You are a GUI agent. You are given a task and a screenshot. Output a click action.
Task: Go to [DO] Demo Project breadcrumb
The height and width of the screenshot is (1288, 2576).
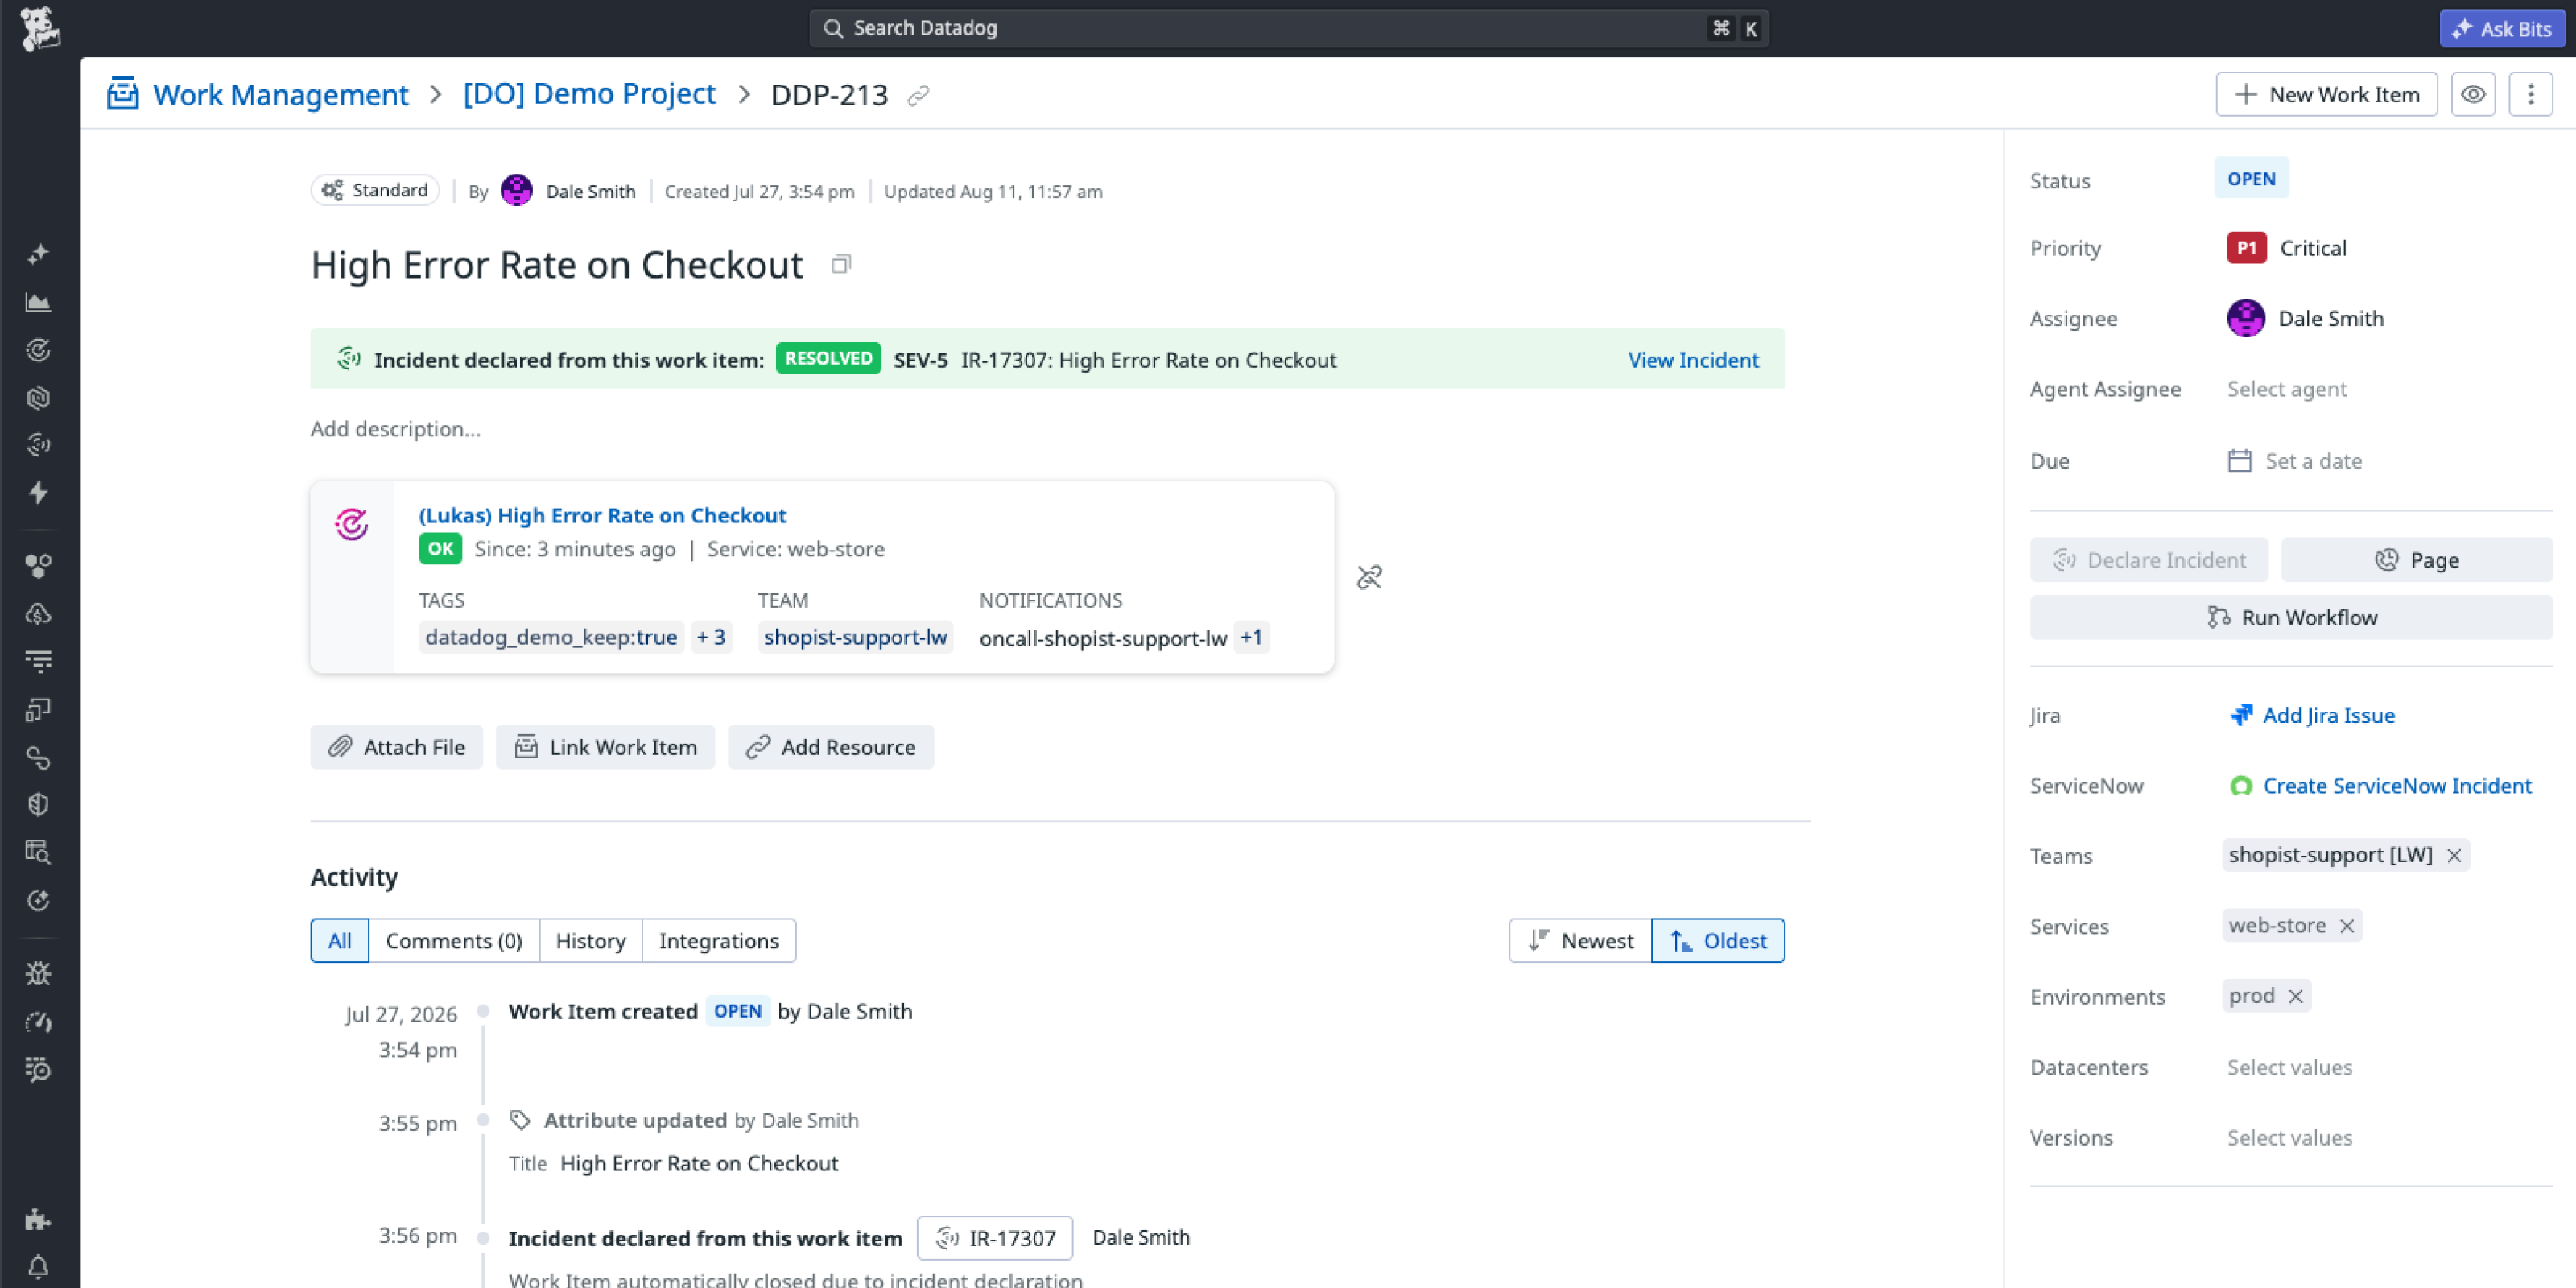pyautogui.click(x=589, y=93)
